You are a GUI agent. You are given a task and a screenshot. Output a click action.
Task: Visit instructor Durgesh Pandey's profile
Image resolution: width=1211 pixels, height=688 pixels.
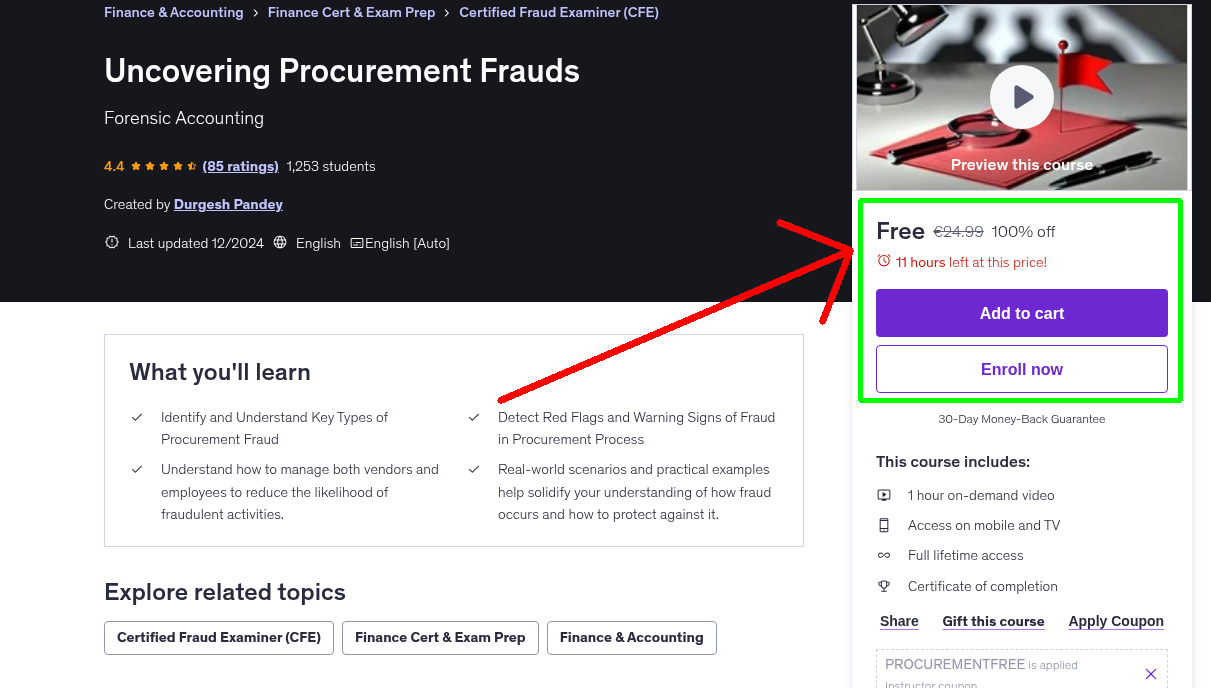(228, 204)
